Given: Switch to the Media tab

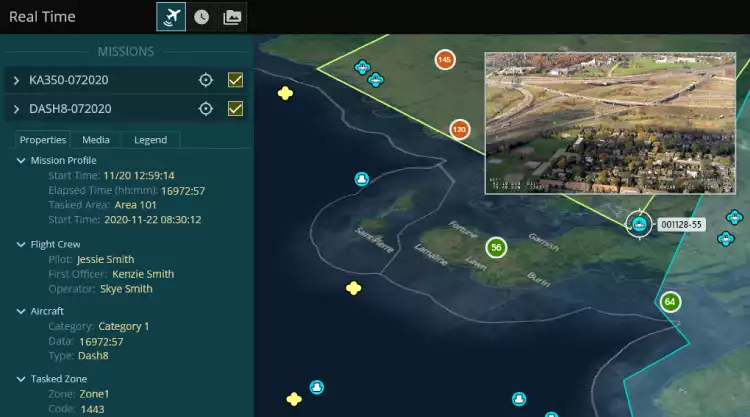Looking at the screenshot, I should [96, 140].
